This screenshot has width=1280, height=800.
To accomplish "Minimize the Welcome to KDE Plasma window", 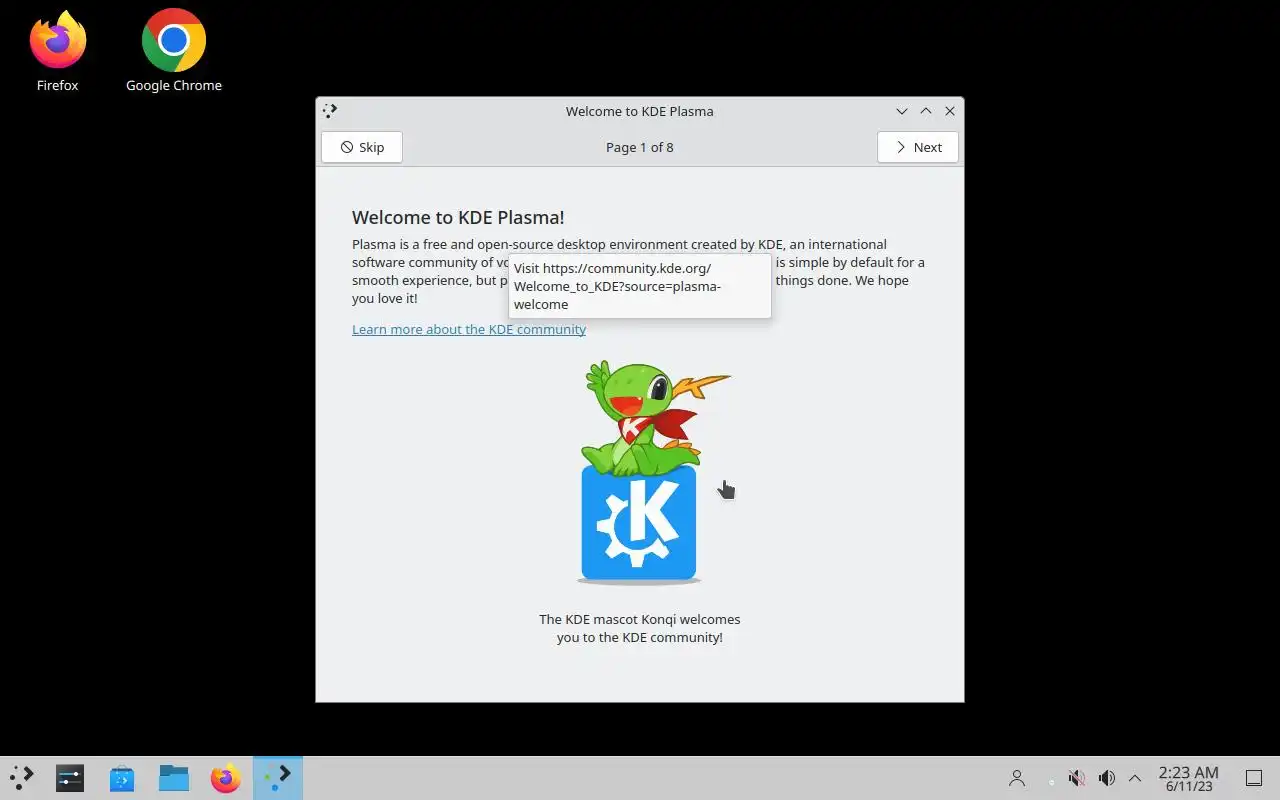I will point(902,111).
